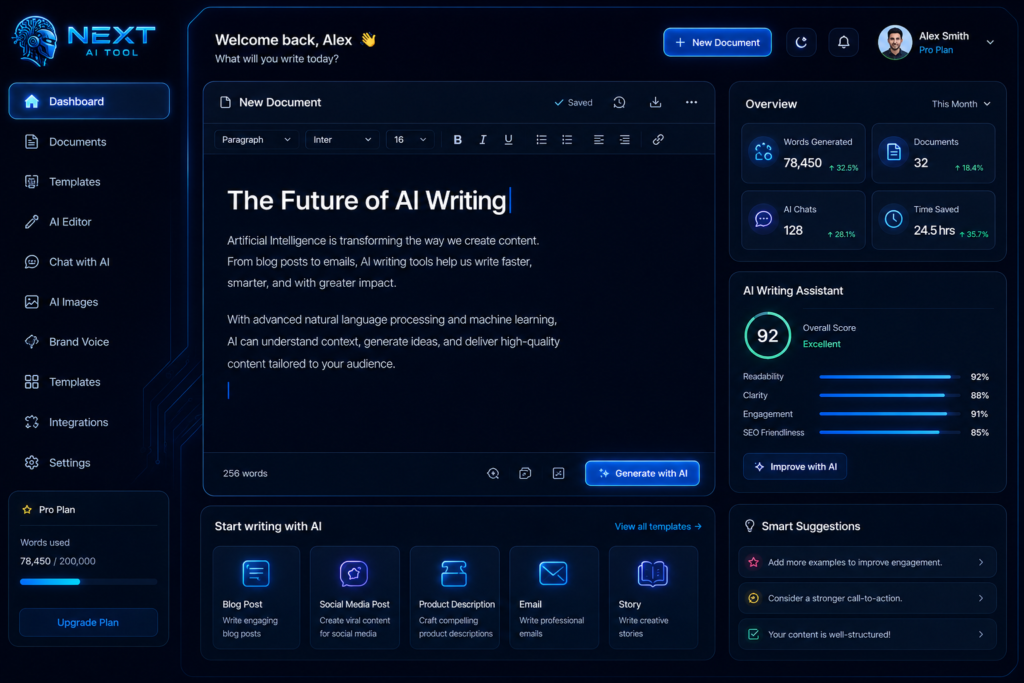
Task: Click the magnifier search icon beside word count
Action: [493, 473]
